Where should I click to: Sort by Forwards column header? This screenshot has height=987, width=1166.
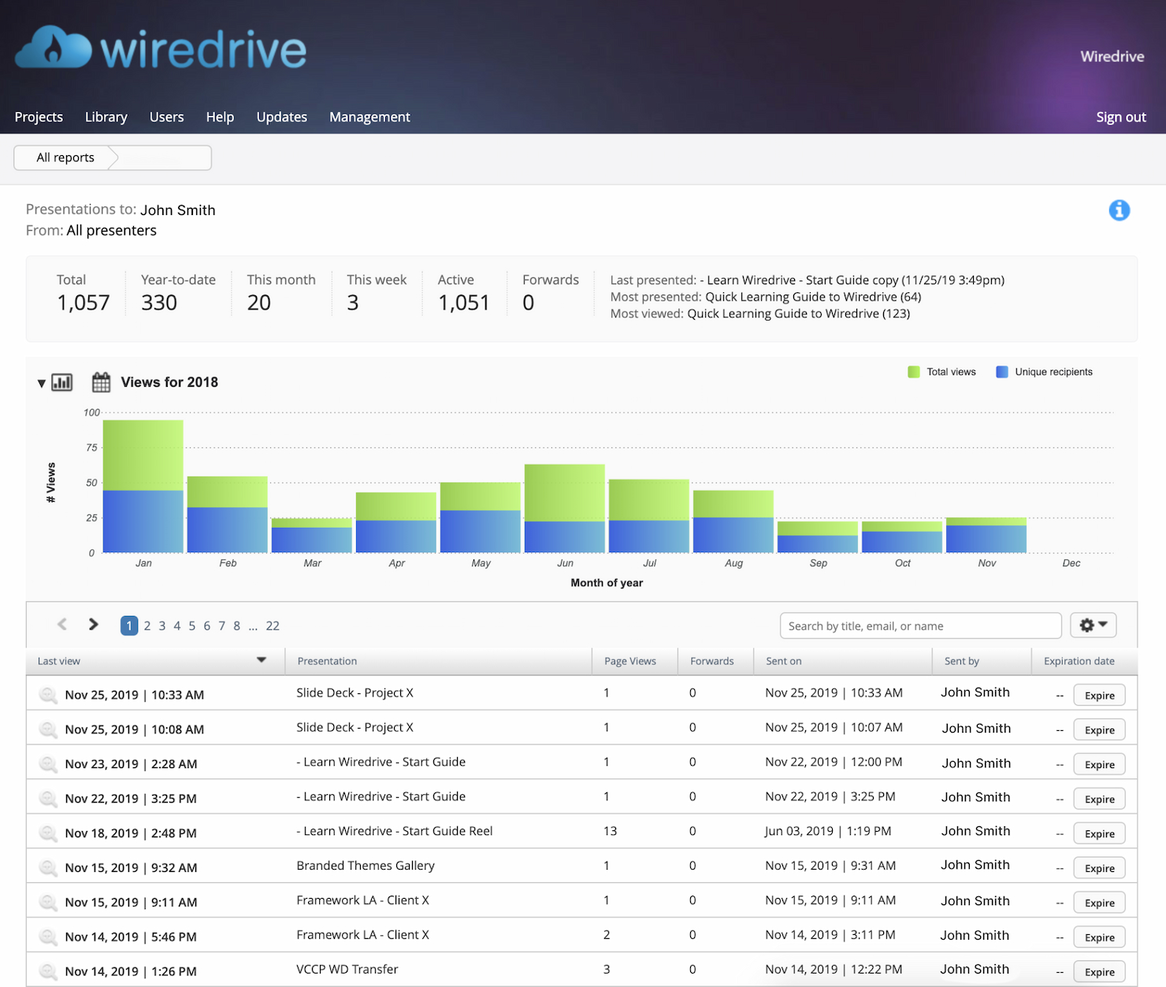(x=712, y=660)
